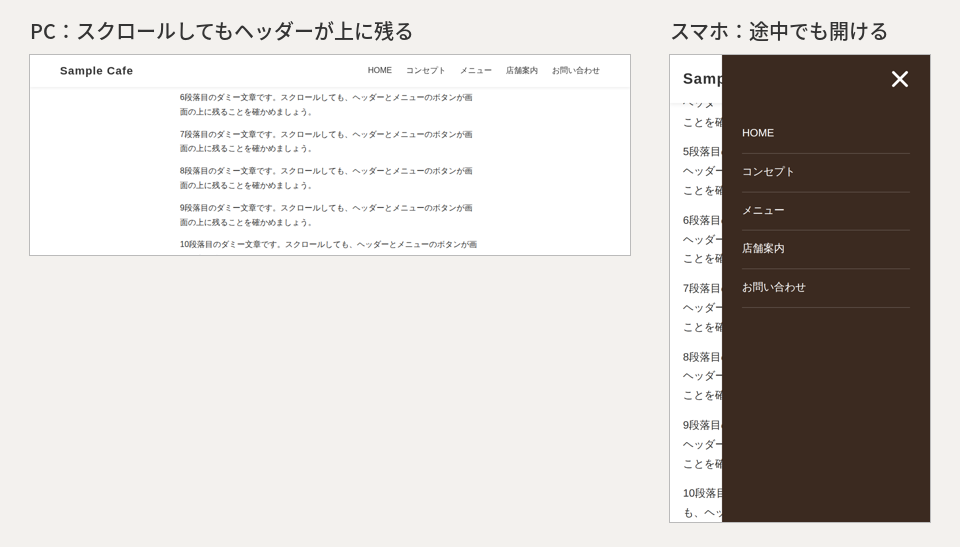Click the PC：スクロールしてもヘッダーが上に残る heading
This screenshot has height=547, width=960.
[x=222, y=31]
